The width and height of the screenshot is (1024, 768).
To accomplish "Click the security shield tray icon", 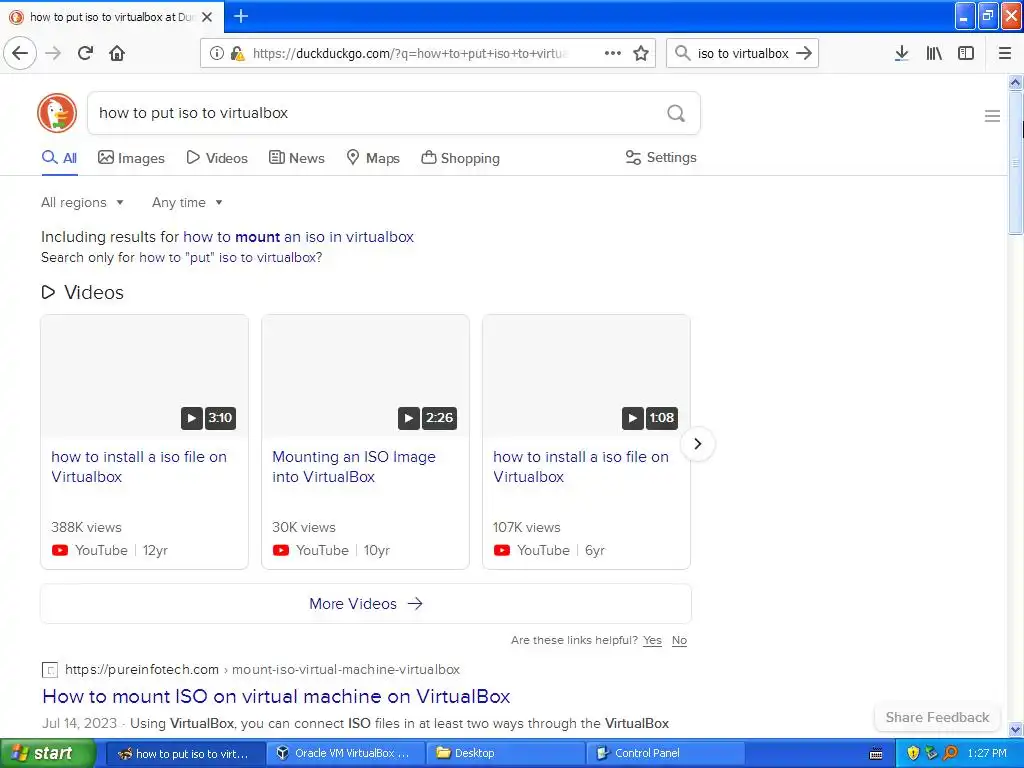I will pos(913,754).
